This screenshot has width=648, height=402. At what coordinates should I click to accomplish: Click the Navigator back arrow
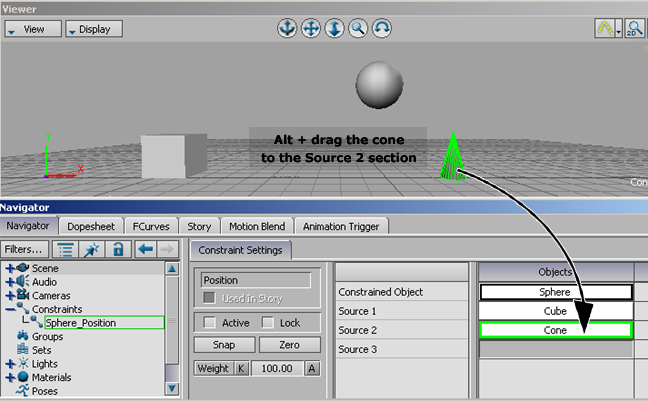(x=143, y=249)
